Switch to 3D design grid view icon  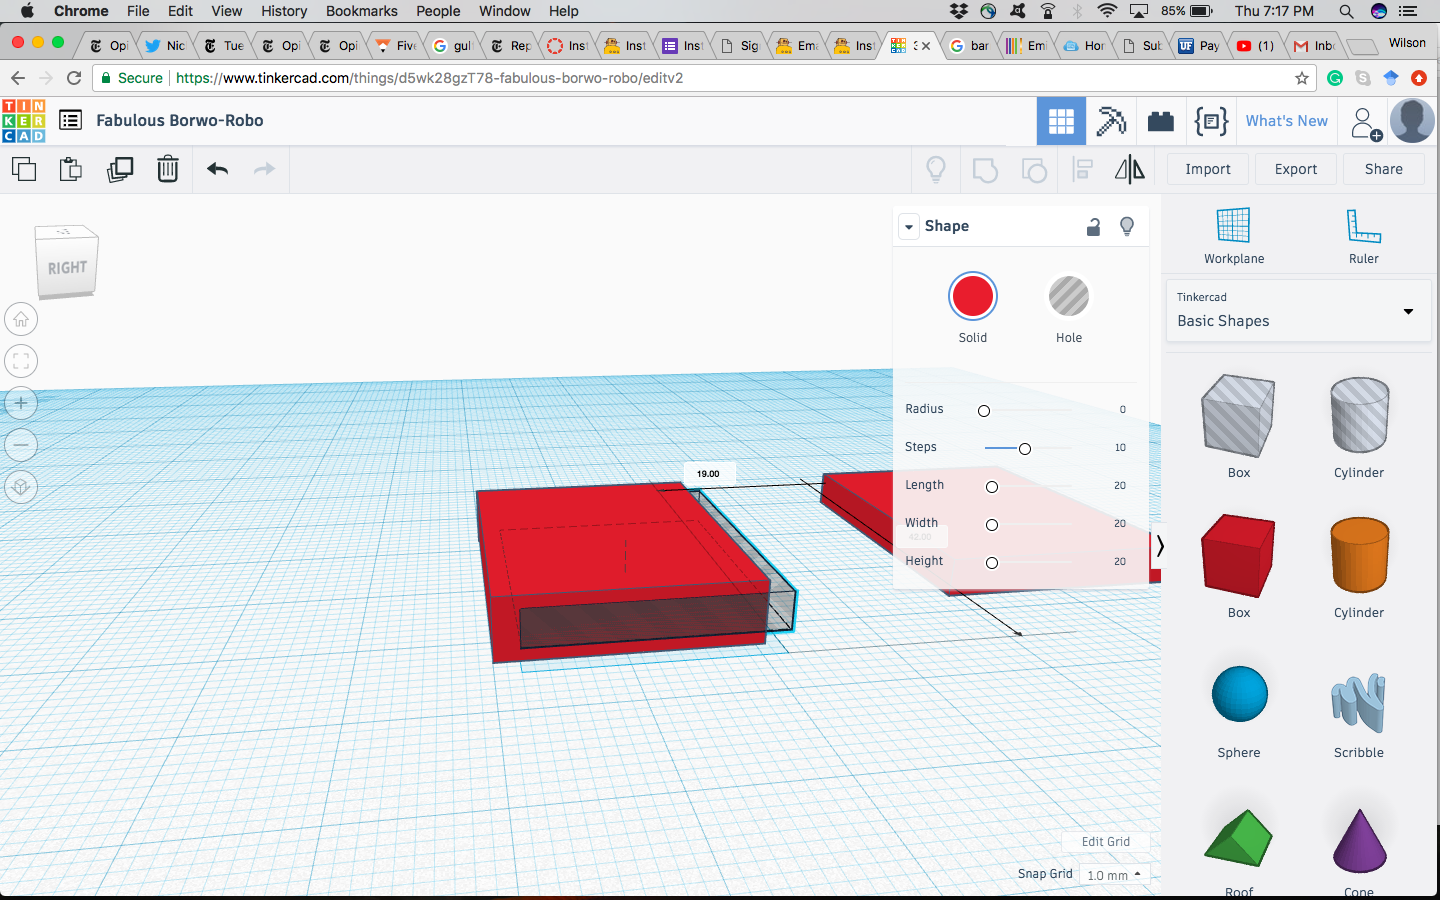pos(1061,121)
